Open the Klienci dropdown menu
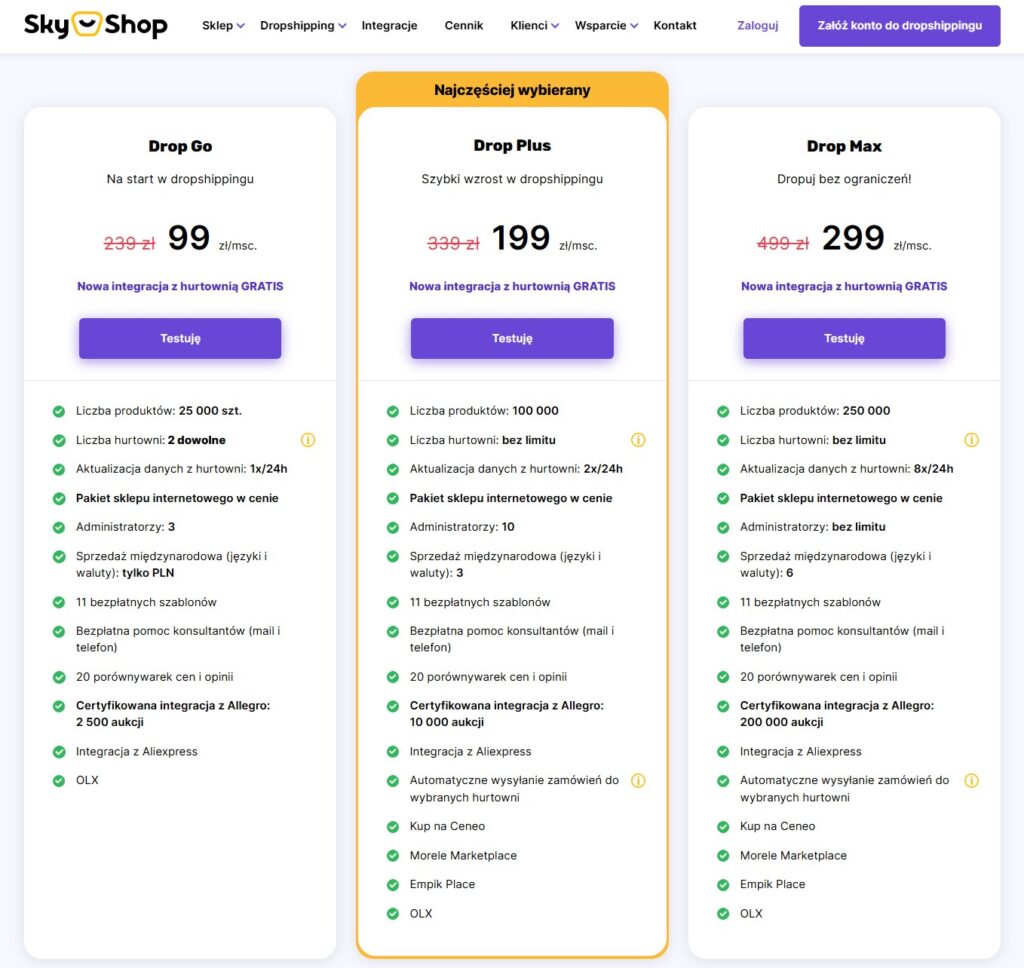 [528, 26]
